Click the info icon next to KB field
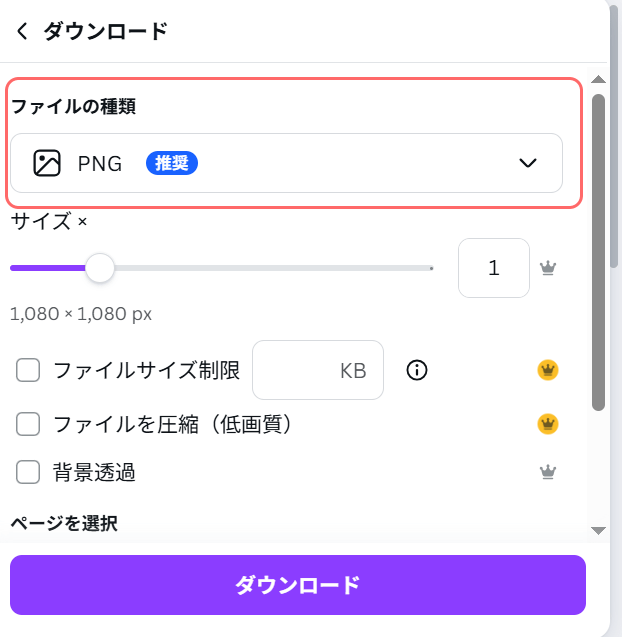This screenshot has height=637, width=622. [x=417, y=371]
